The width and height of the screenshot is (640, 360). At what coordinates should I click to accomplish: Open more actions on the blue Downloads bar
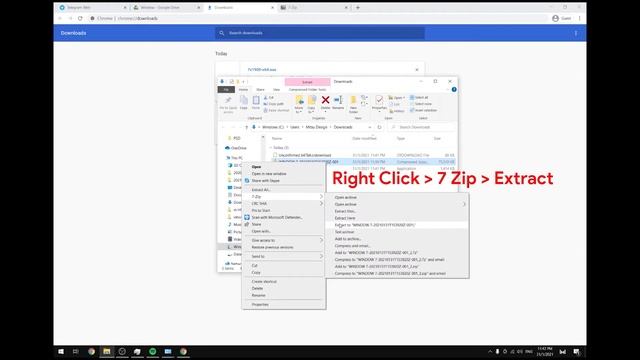[576, 33]
